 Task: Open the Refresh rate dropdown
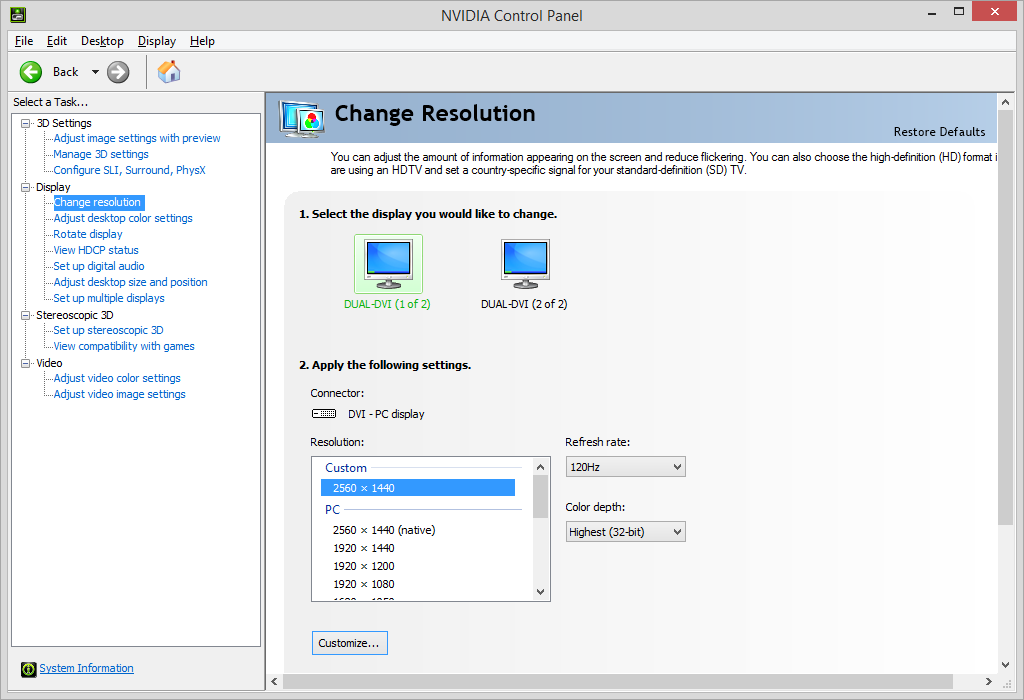[625, 467]
